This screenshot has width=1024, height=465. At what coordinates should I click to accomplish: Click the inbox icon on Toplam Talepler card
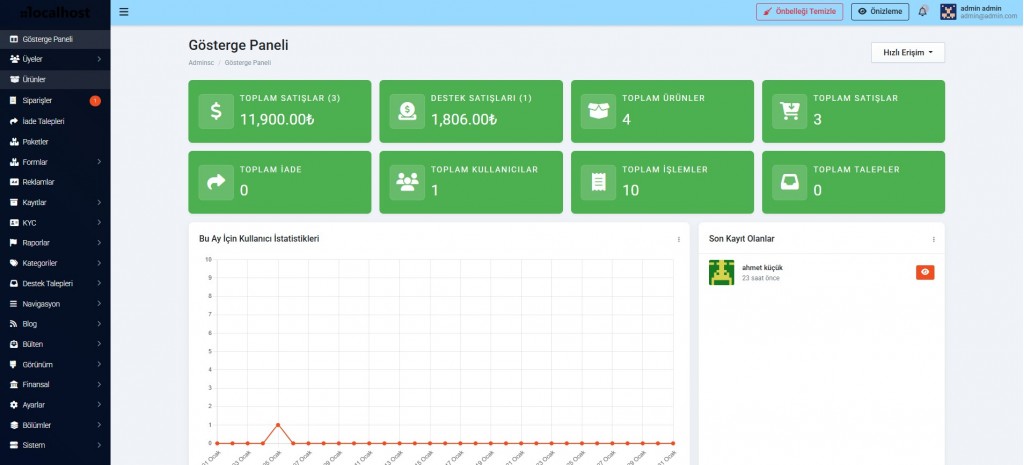coord(790,181)
